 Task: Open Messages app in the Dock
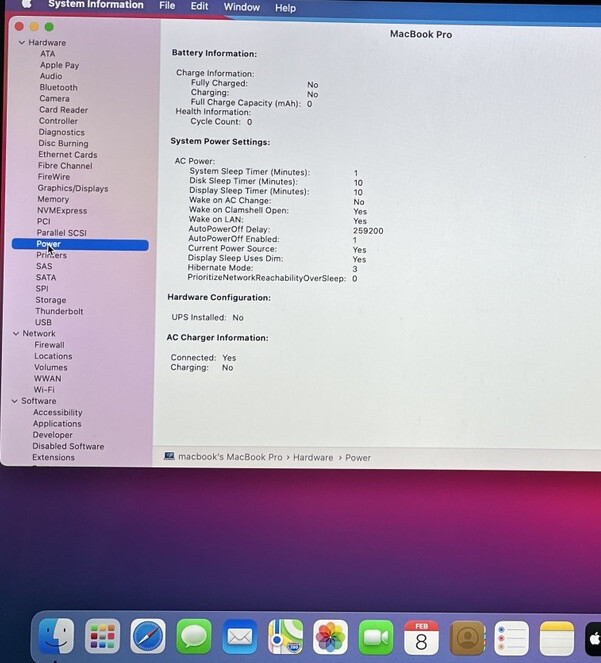[x=194, y=636]
